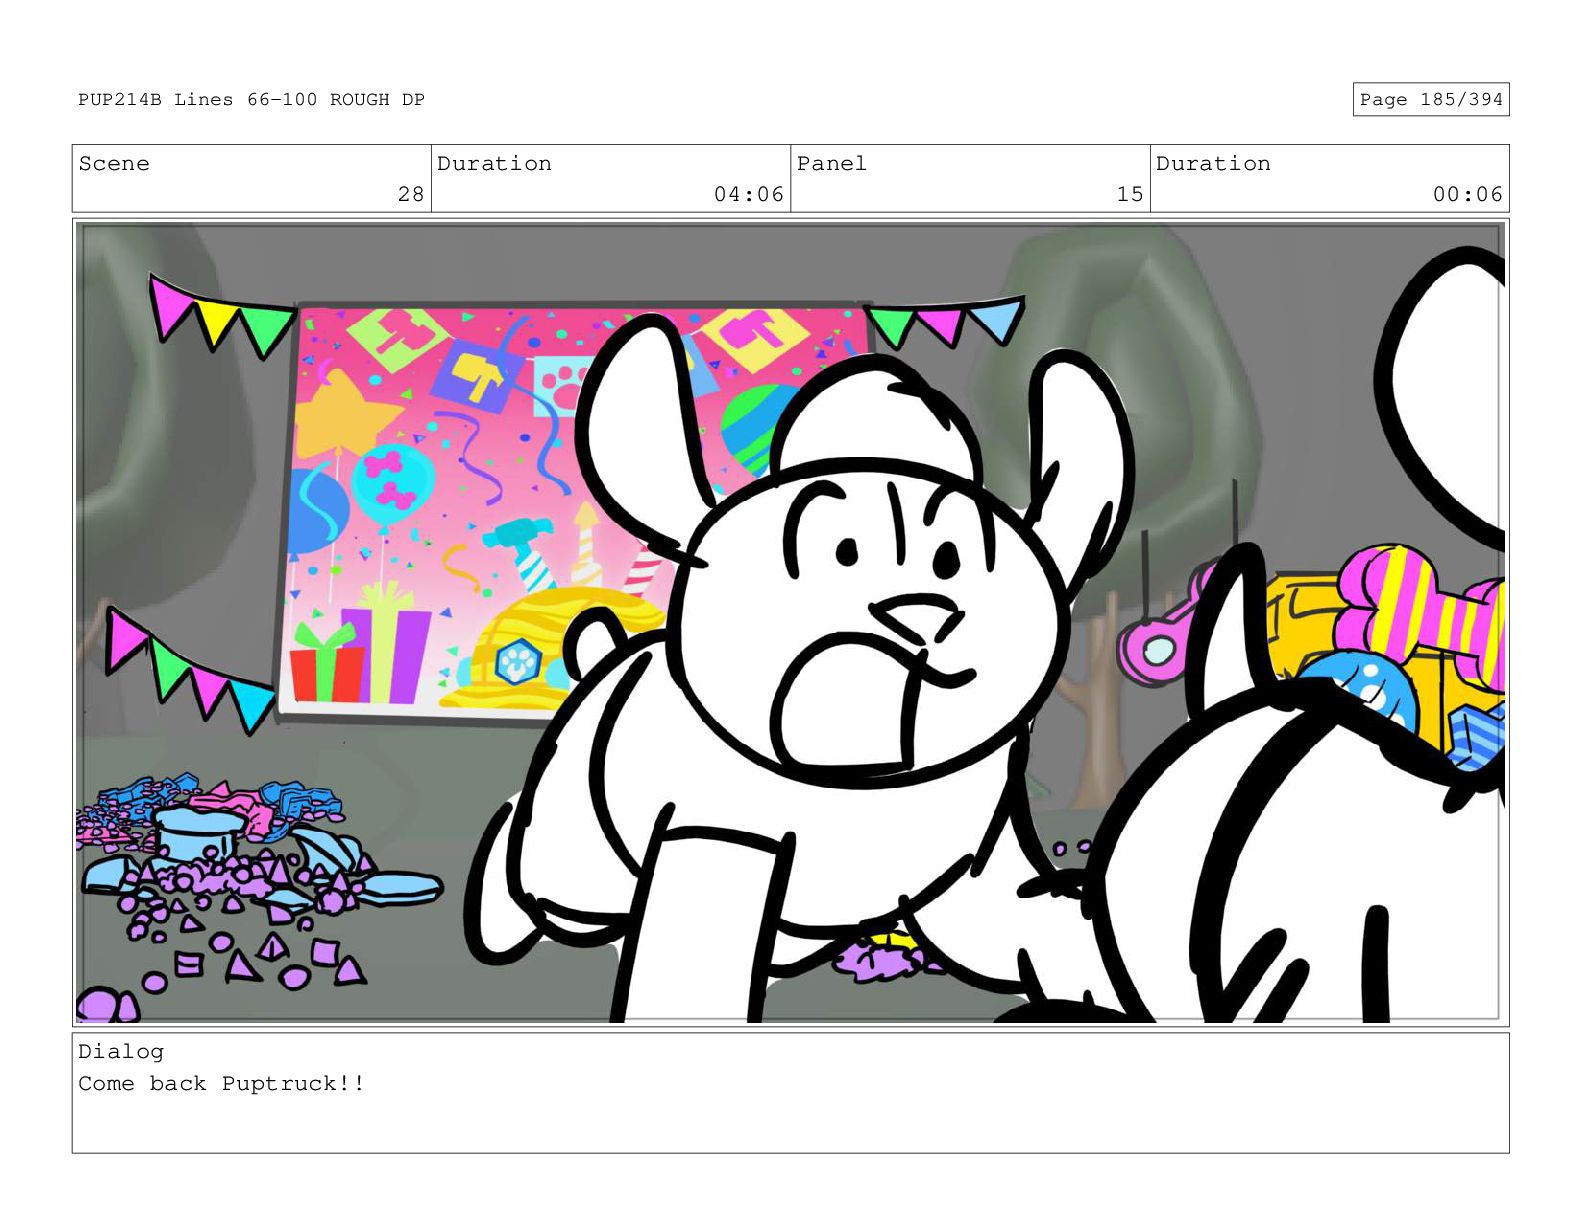
Task: Click the "Panel" label
Action: click(832, 163)
